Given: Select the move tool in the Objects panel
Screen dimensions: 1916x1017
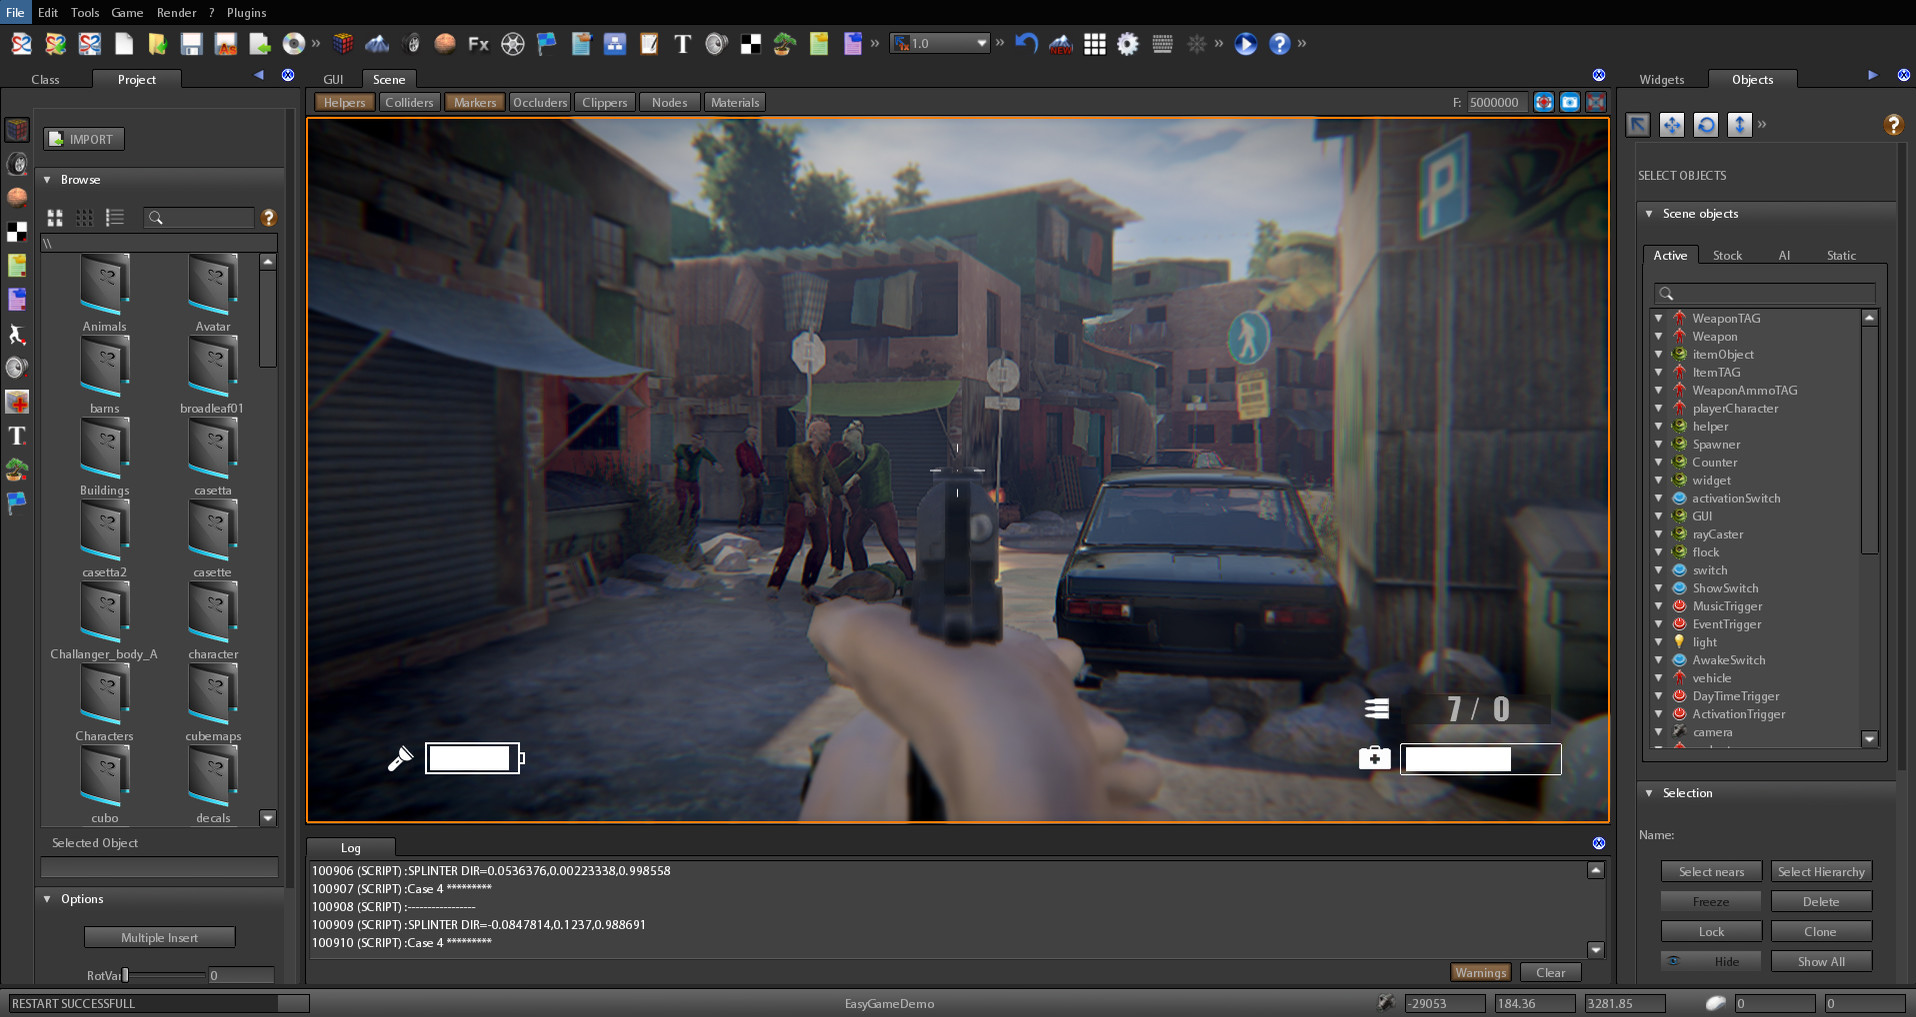Looking at the screenshot, I should click(x=1672, y=125).
